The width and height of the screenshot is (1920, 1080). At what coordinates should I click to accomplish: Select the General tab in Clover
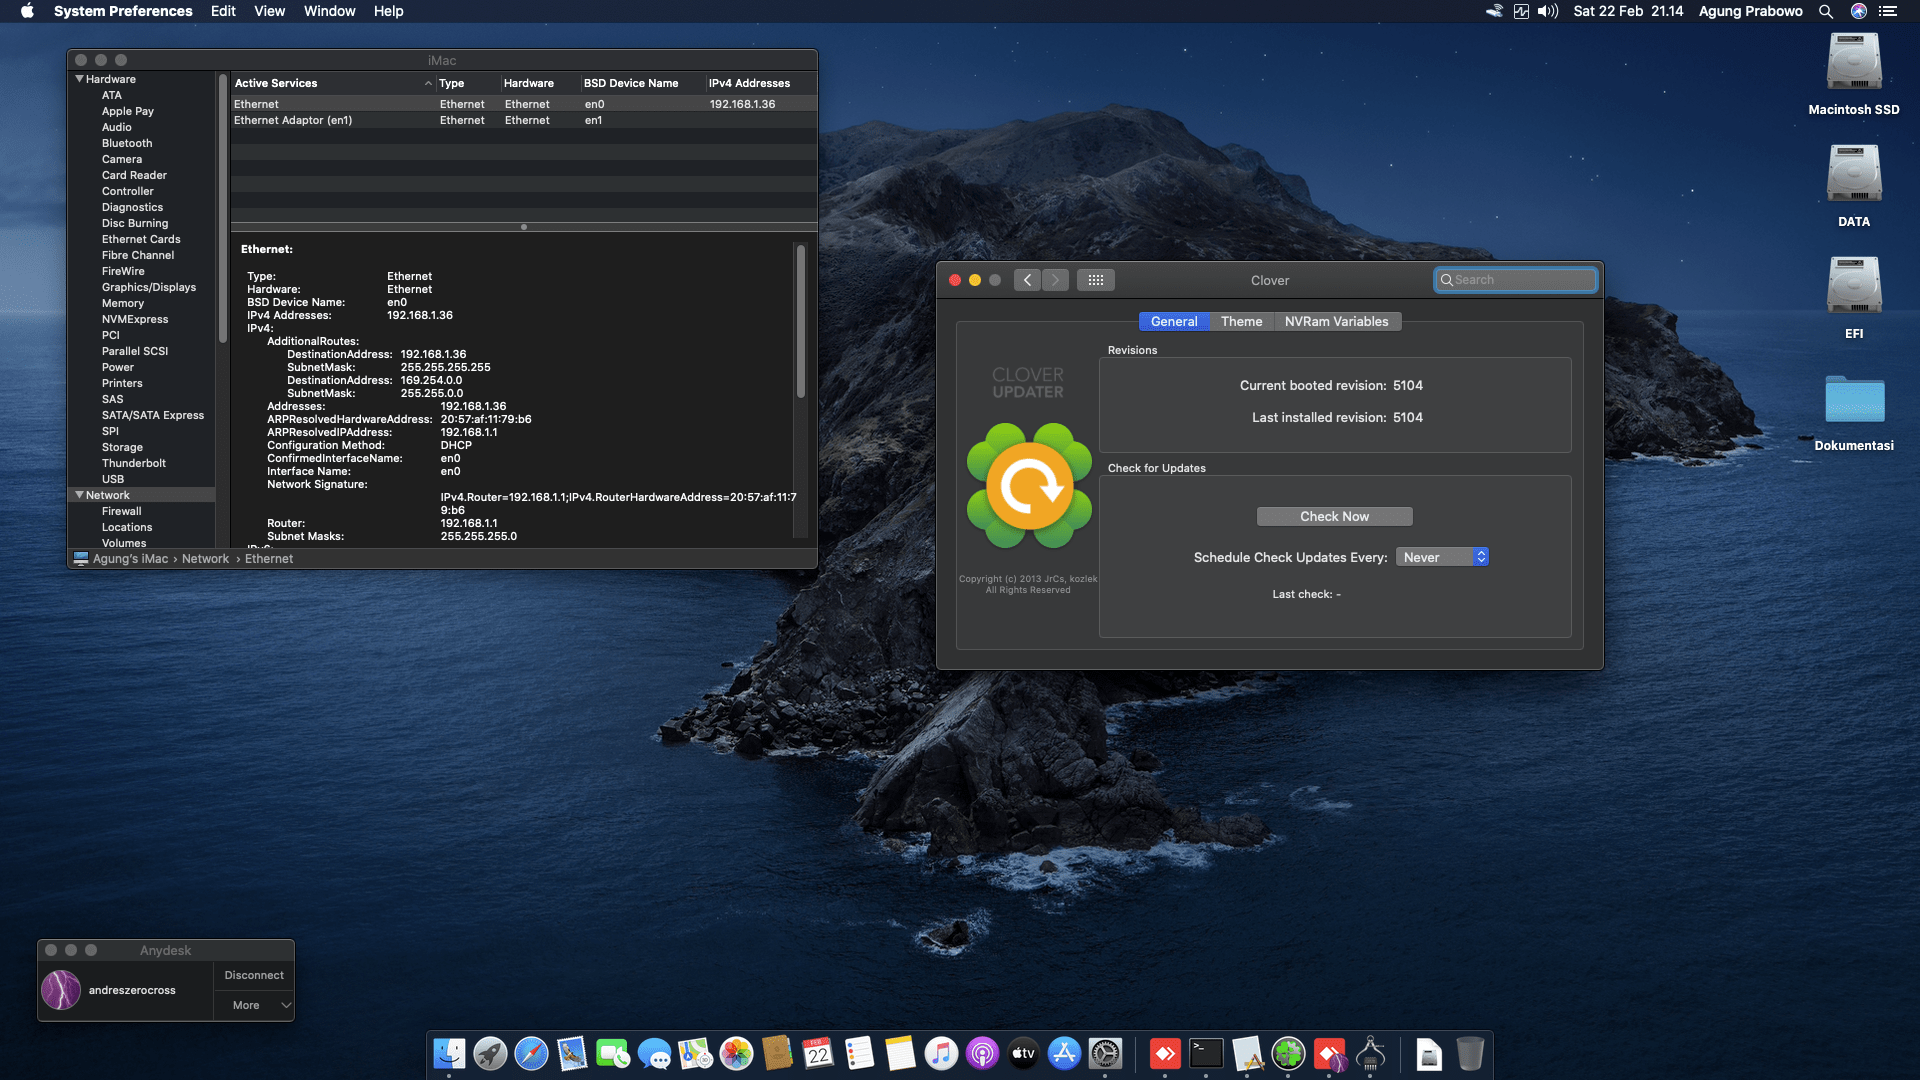point(1174,321)
